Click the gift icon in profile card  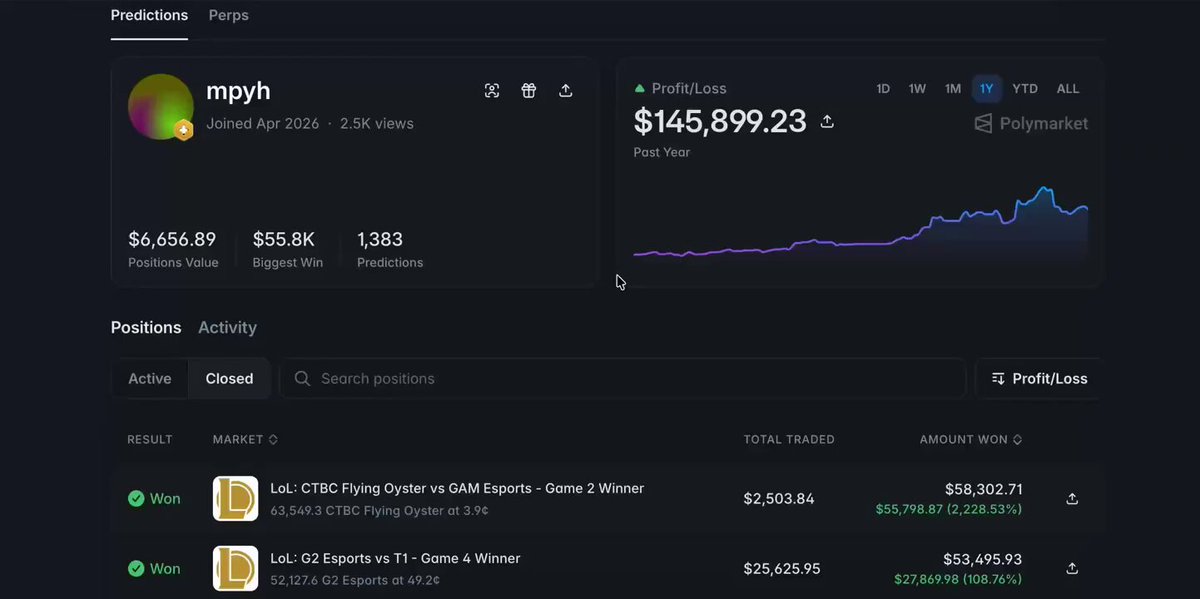tap(529, 91)
